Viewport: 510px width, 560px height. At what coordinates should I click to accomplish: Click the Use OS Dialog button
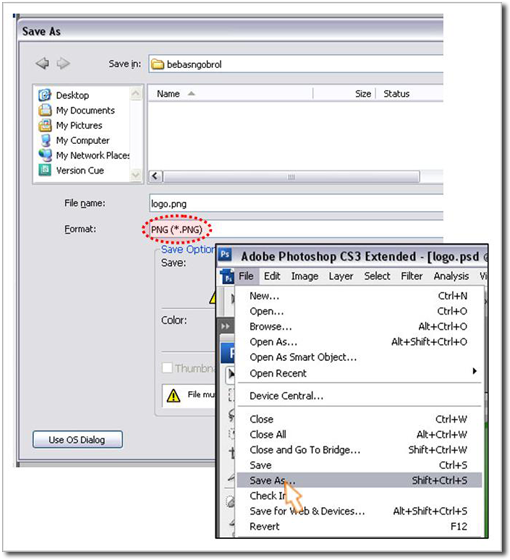77,439
